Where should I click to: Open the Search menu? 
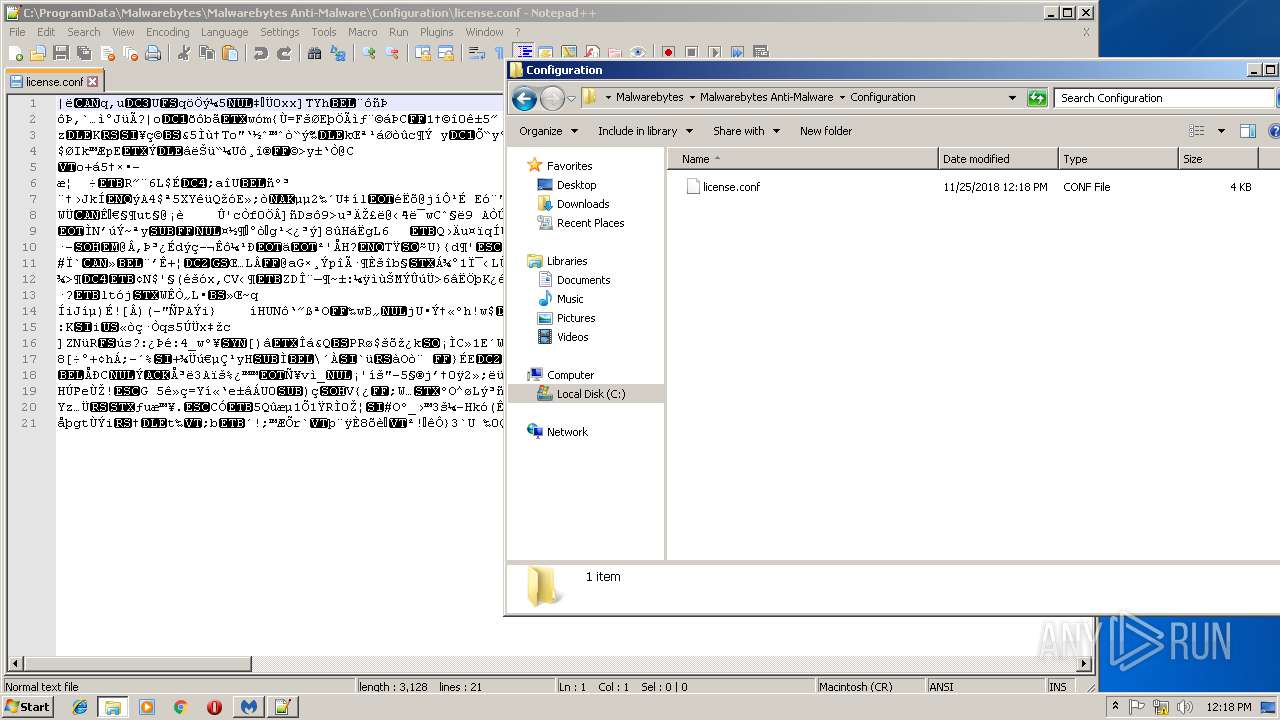84,32
